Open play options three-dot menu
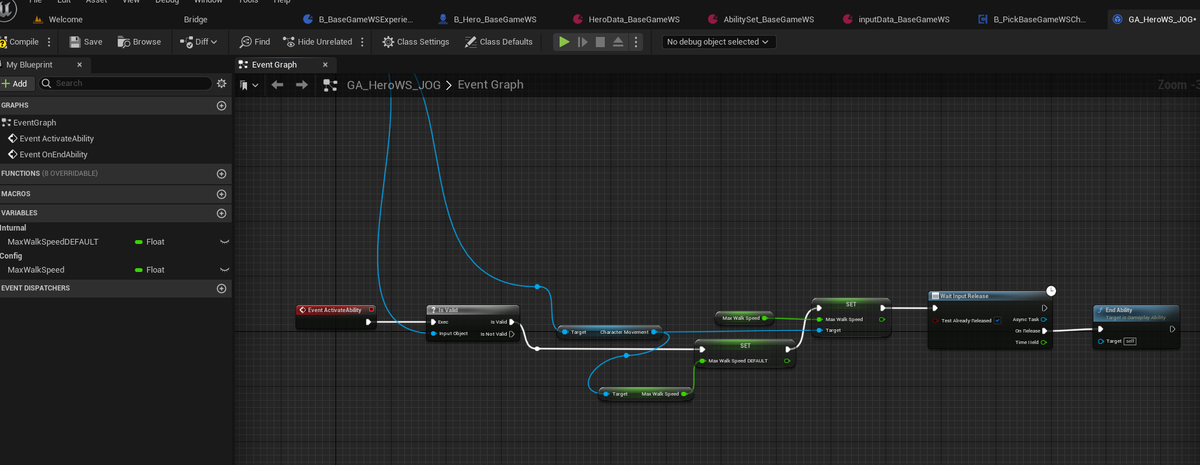Viewport: 1200px width, 465px height. pyautogui.click(x=637, y=42)
